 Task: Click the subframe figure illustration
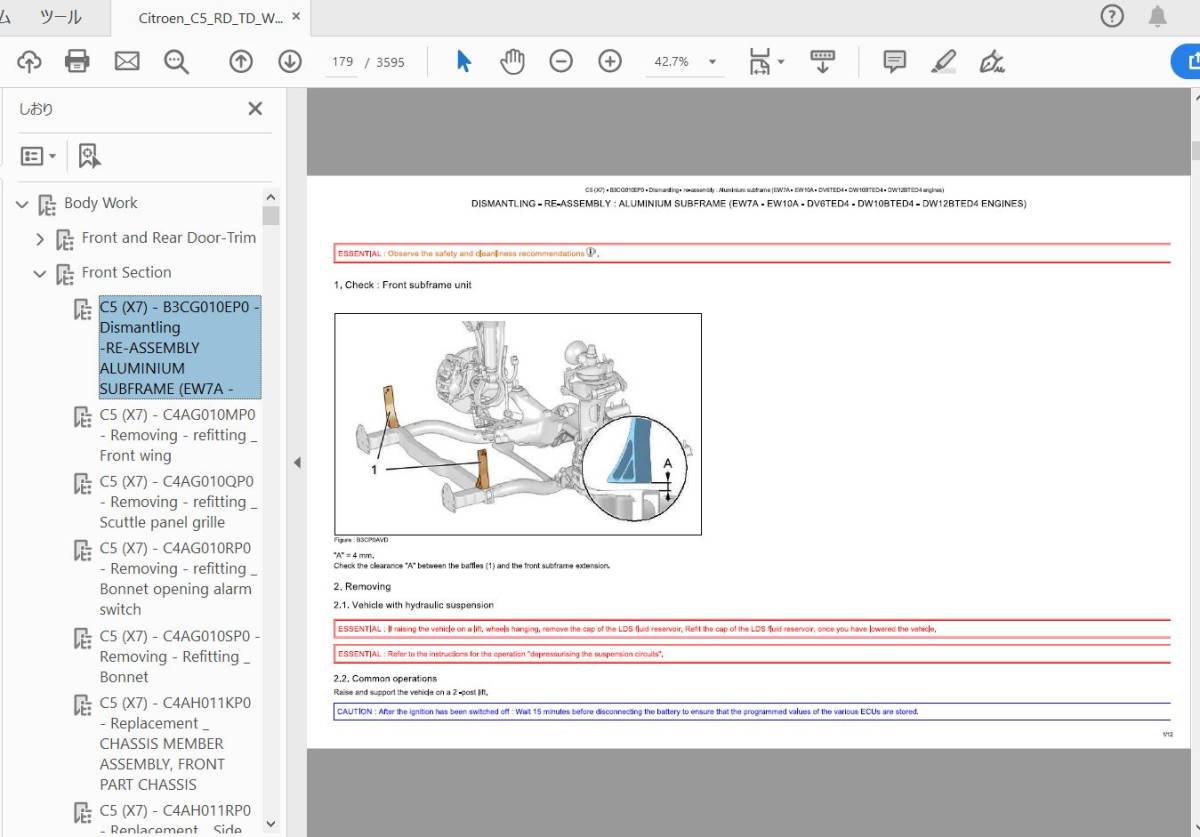pyautogui.click(x=517, y=424)
